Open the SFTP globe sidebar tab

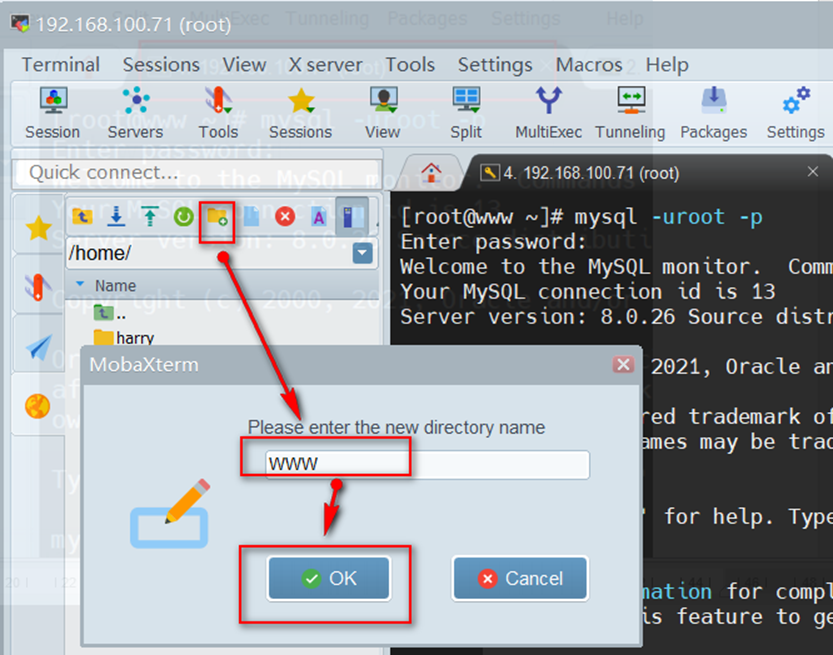38,406
